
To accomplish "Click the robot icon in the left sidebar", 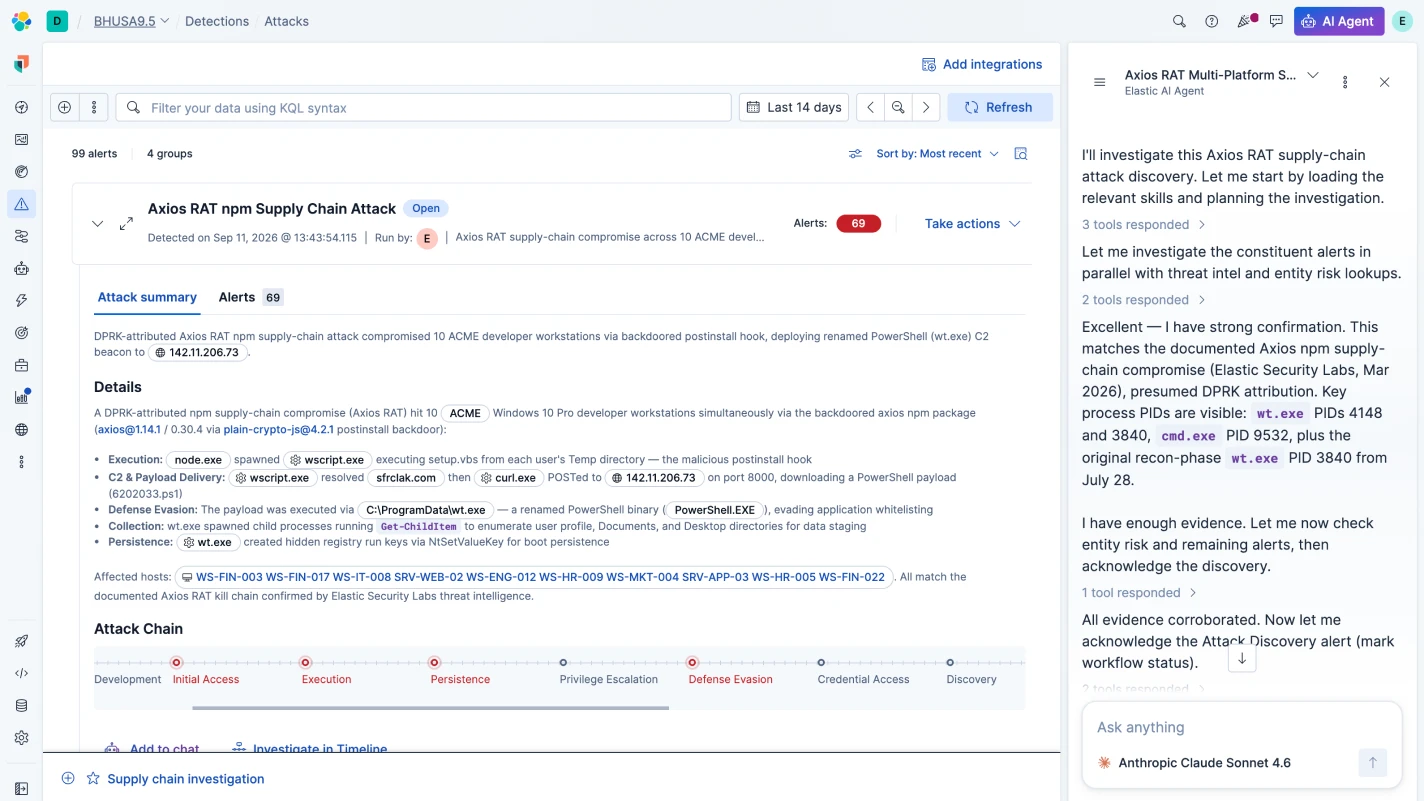I will (22, 269).
